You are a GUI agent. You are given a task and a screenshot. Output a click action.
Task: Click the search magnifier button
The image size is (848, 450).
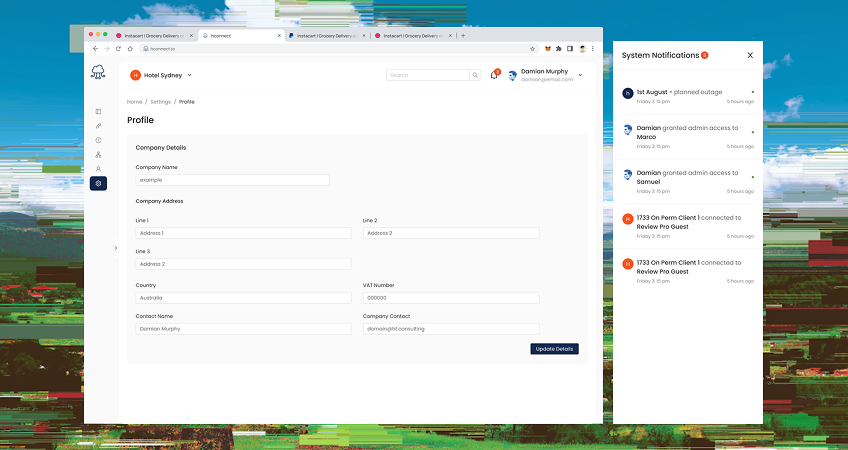475,75
